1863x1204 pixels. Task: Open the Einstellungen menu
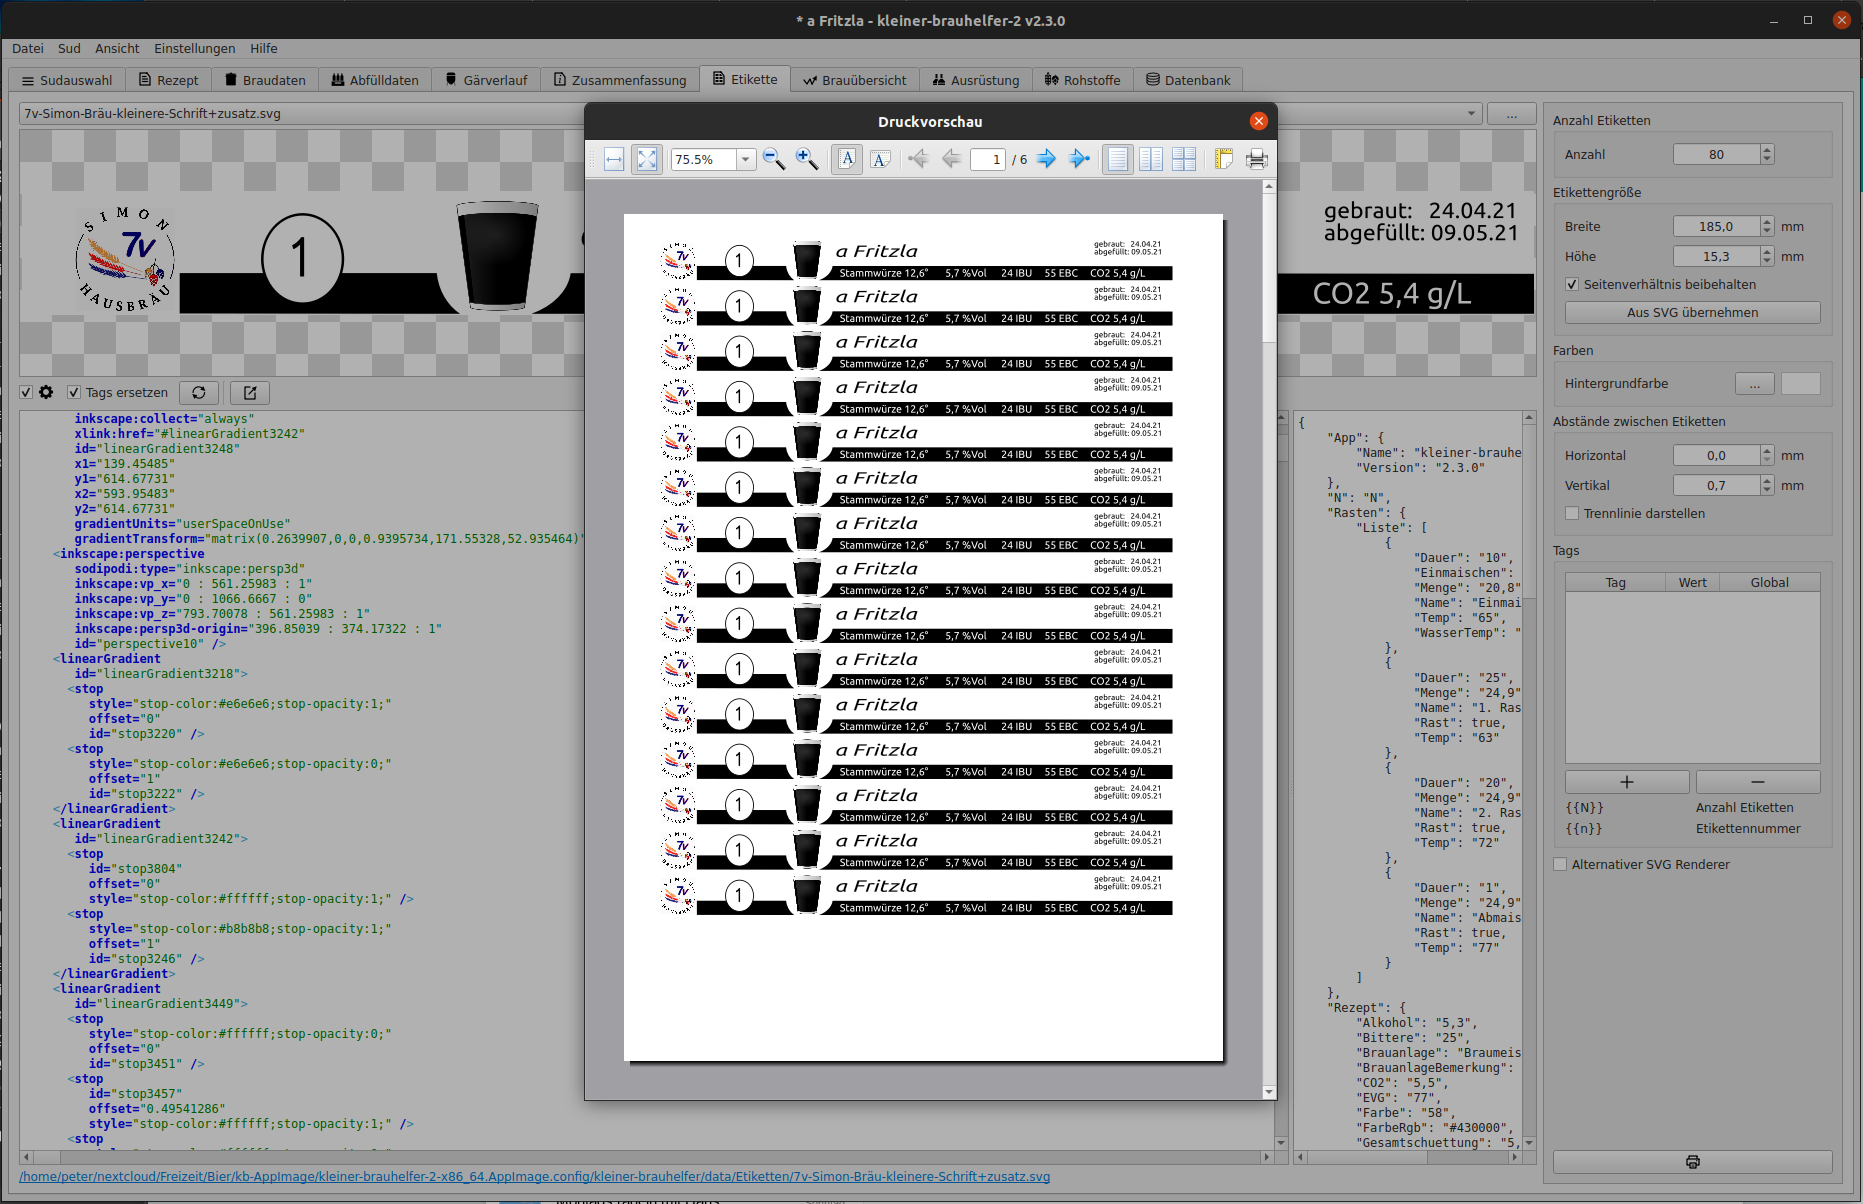[x=194, y=48]
